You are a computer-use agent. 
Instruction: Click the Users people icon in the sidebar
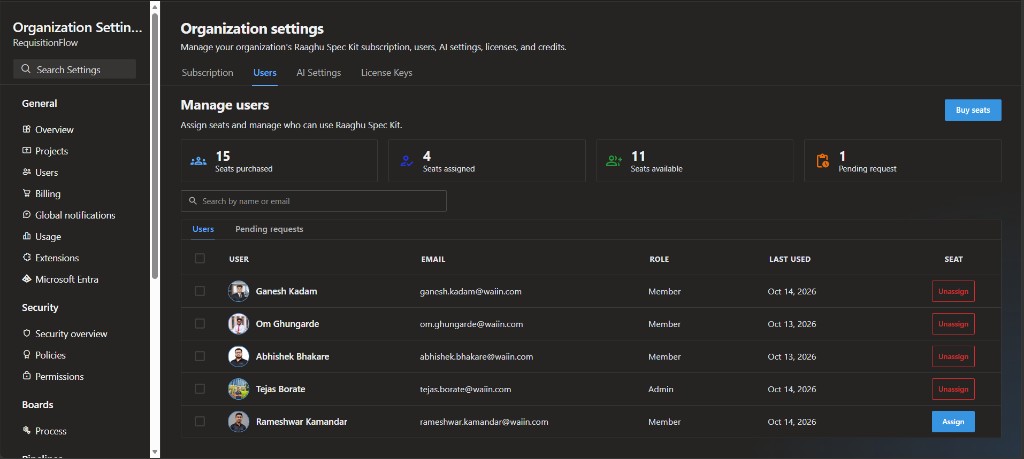27,172
